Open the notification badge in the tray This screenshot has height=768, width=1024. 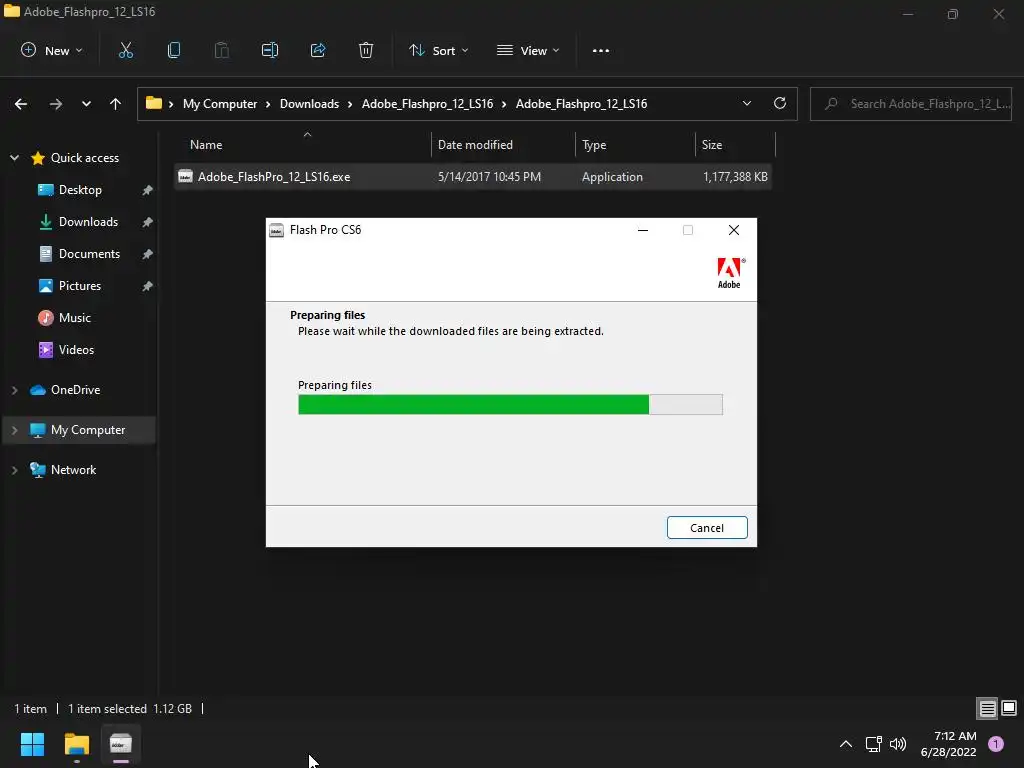(x=996, y=743)
